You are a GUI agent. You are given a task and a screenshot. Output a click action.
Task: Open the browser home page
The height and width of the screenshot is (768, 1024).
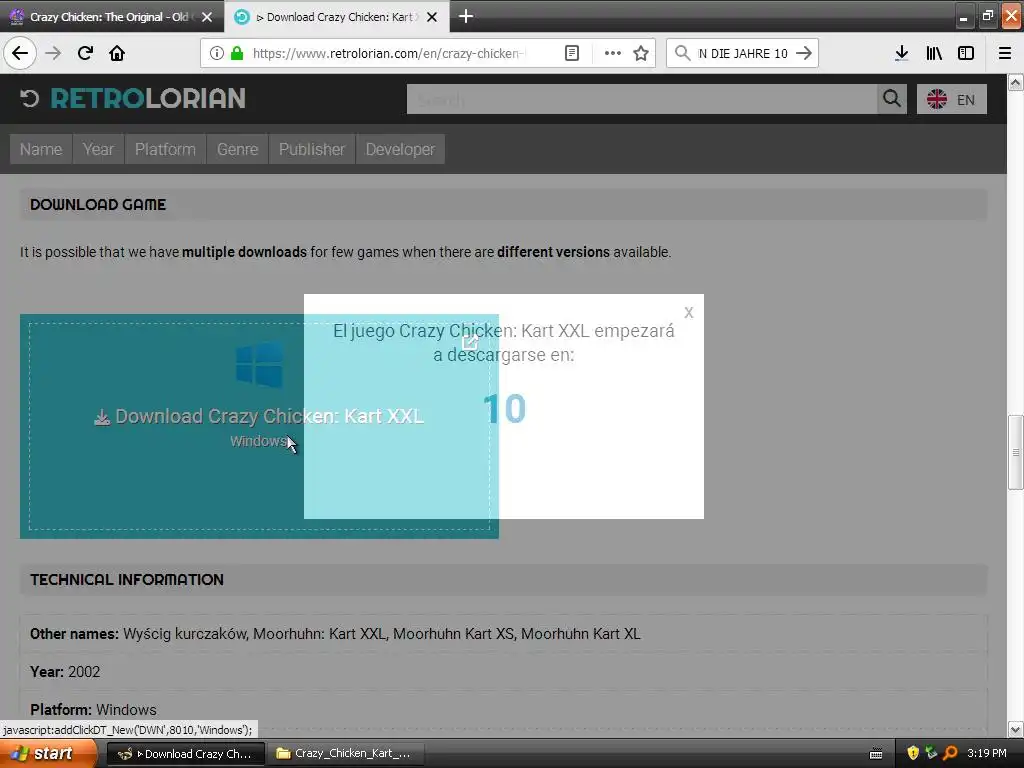tap(117, 53)
